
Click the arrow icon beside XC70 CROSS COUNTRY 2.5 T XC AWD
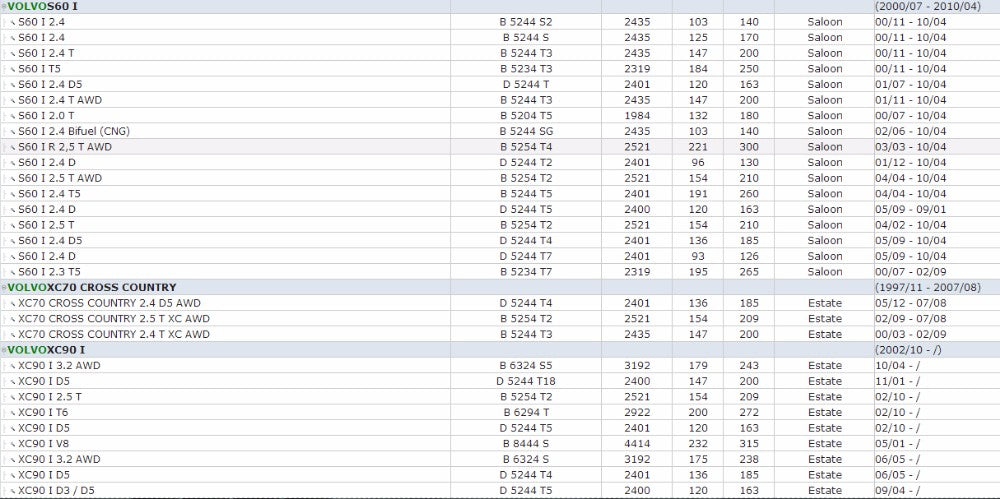pos(13,319)
